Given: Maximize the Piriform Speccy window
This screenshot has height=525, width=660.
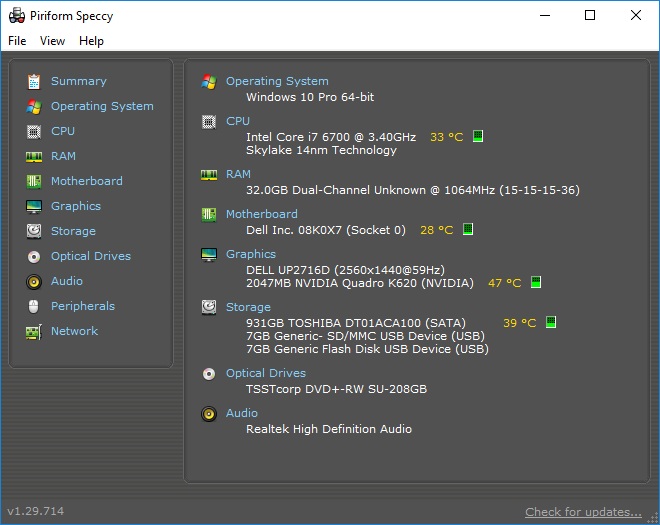Looking at the screenshot, I should tap(590, 16).
